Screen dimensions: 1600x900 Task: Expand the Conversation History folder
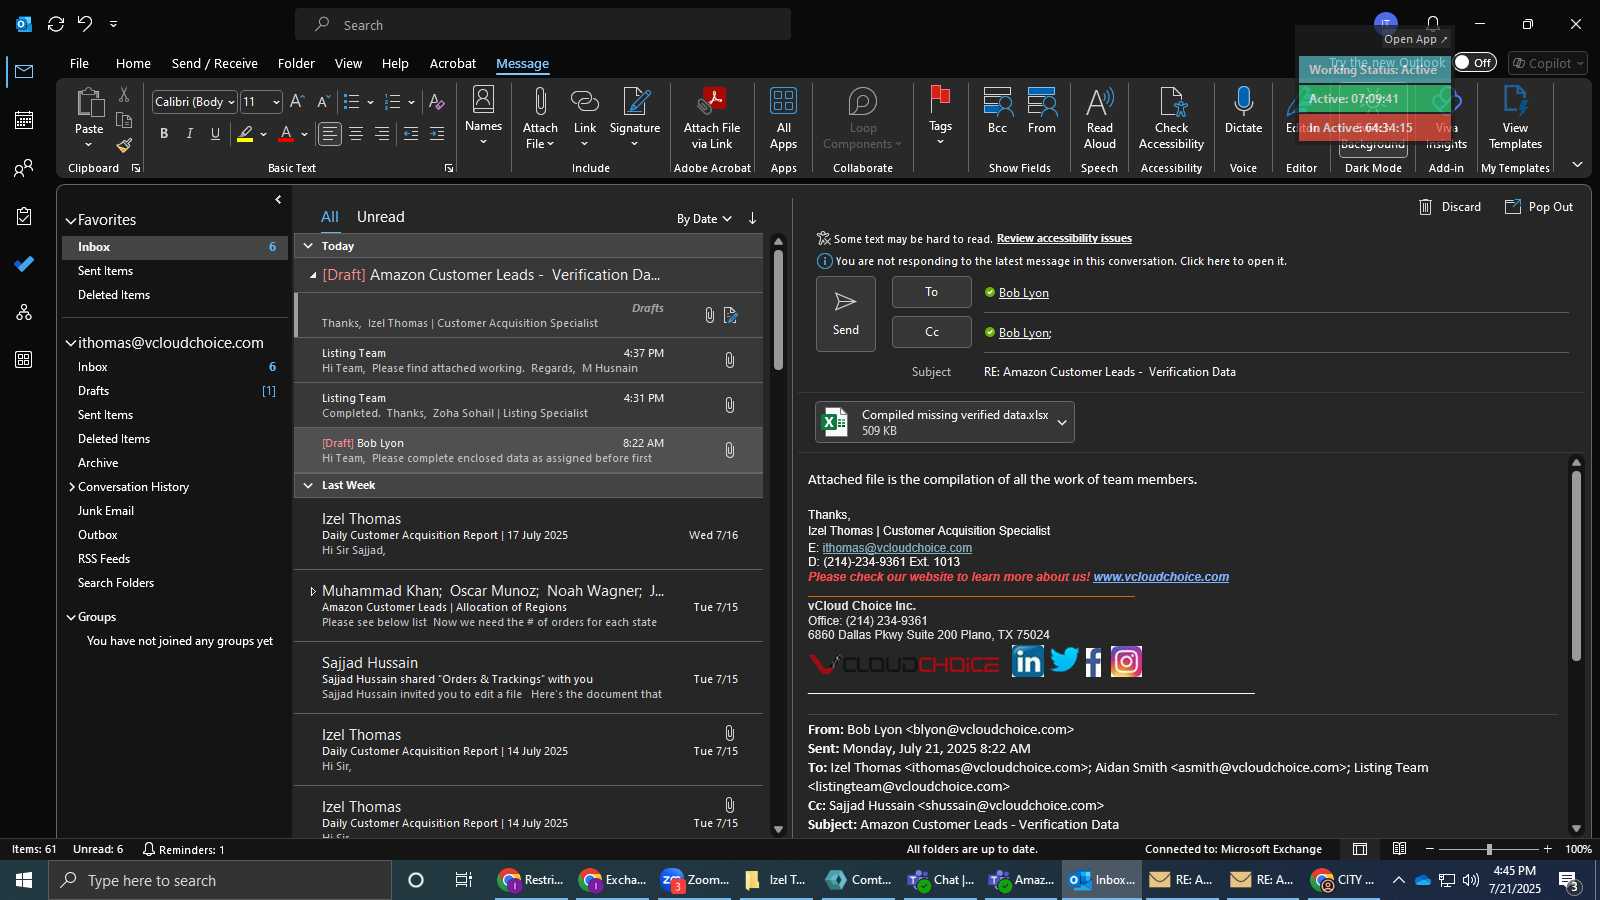point(72,487)
